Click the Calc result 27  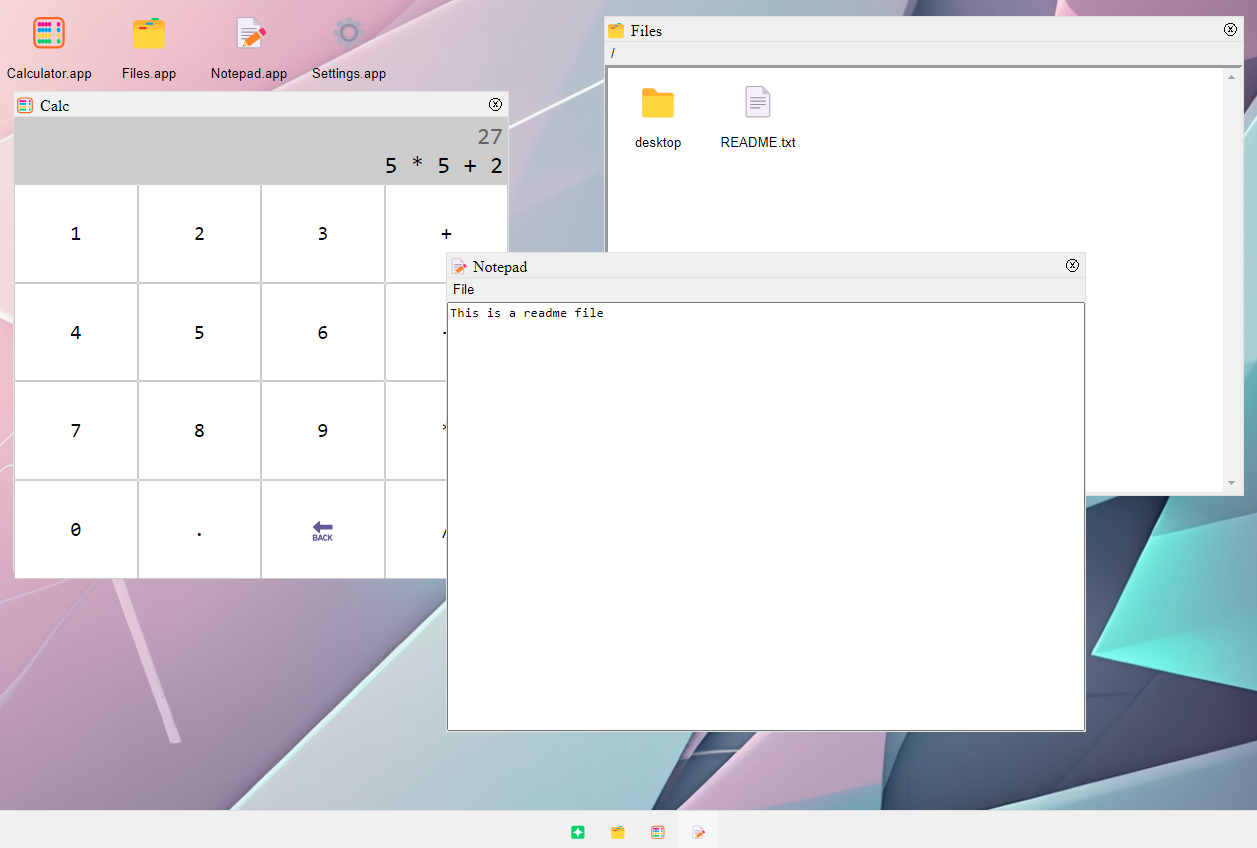pos(490,137)
